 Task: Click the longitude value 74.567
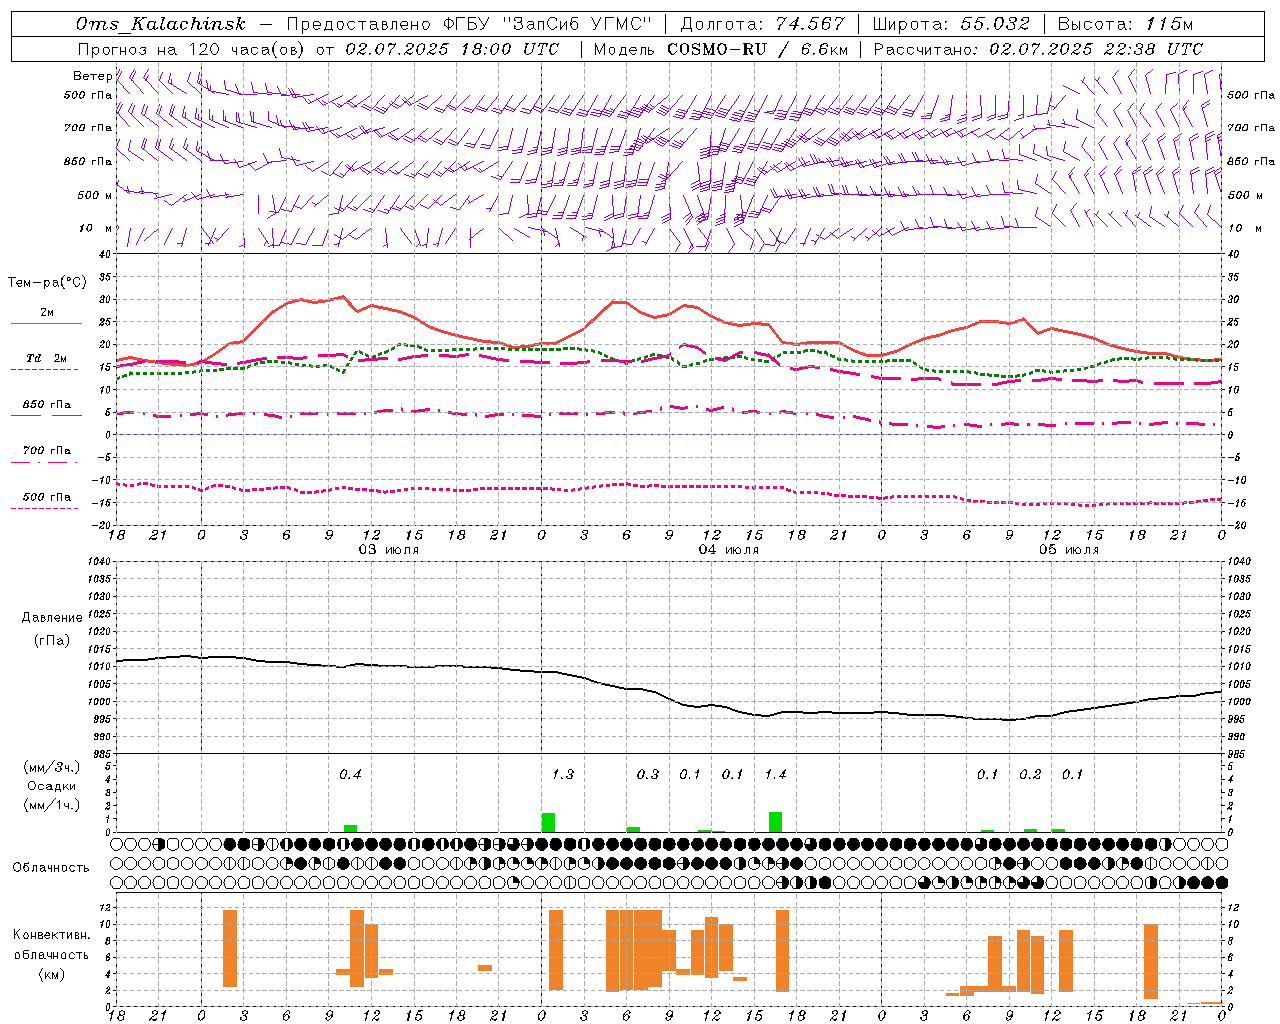click(804, 24)
